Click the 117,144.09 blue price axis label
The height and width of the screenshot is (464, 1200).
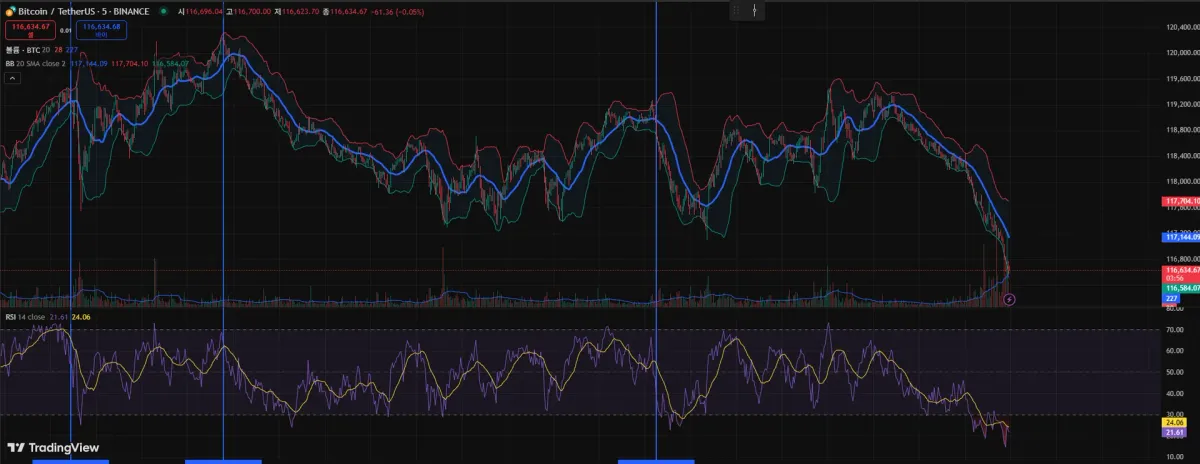tap(1180, 237)
